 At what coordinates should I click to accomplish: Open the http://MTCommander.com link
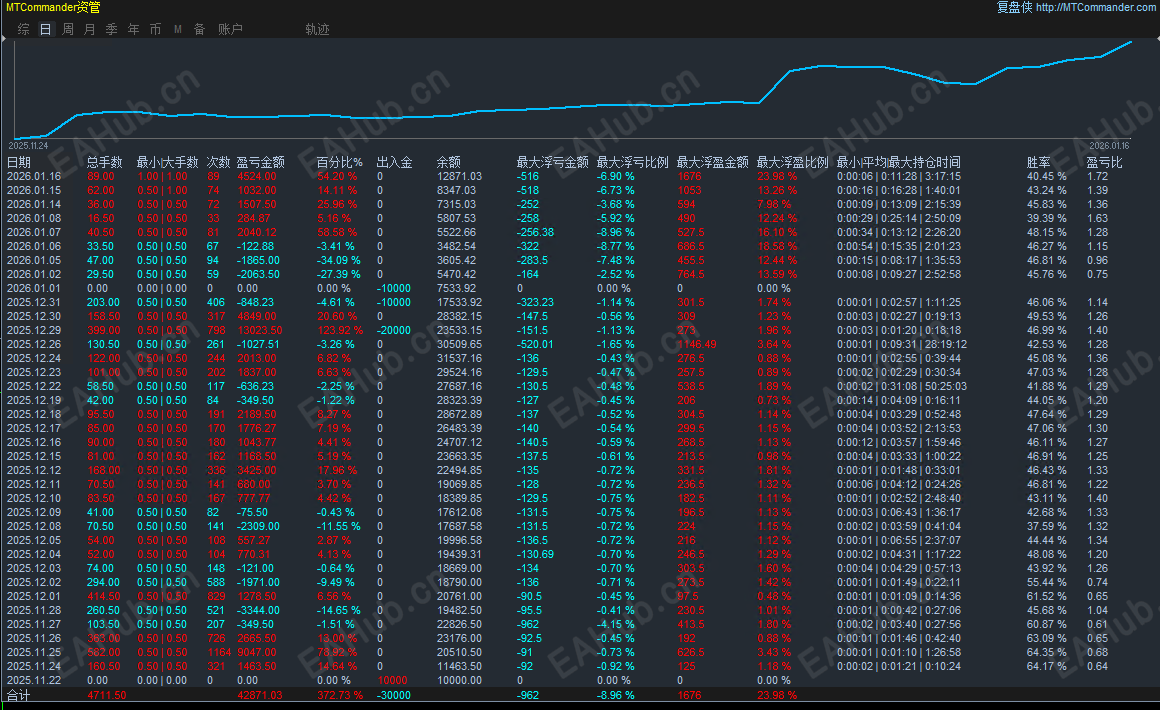[x=1097, y=7]
